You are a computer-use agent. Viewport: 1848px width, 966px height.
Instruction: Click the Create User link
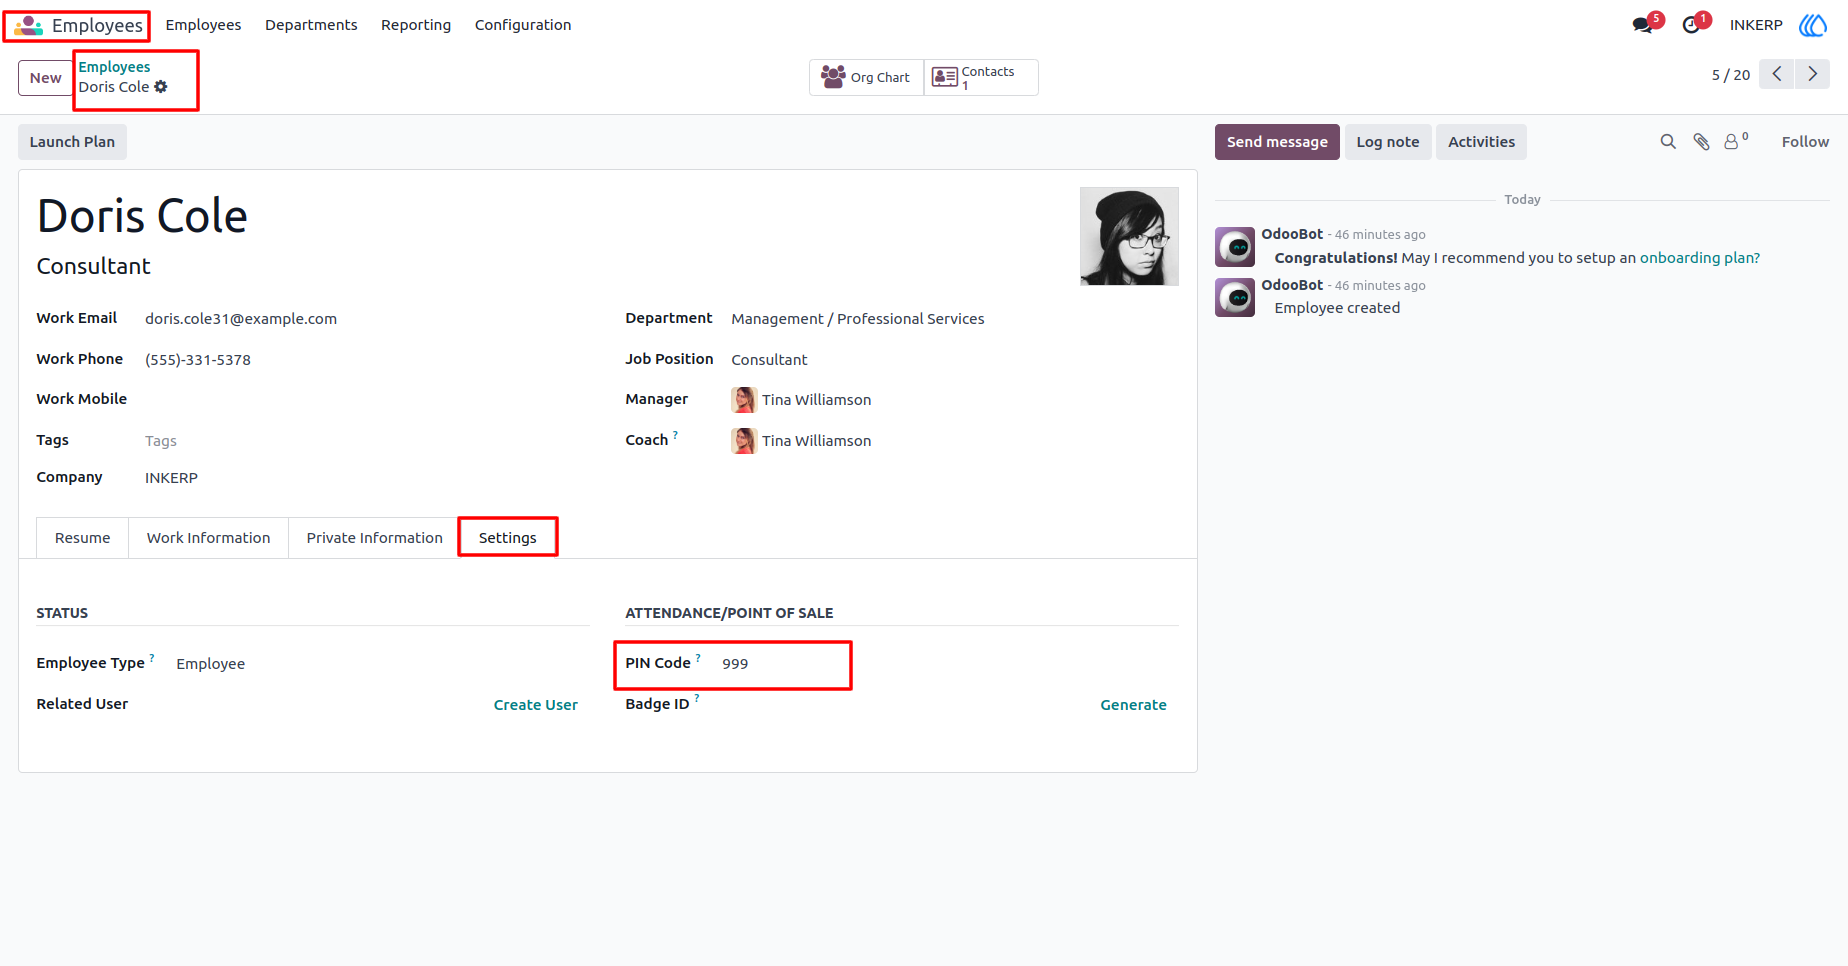tap(536, 705)
